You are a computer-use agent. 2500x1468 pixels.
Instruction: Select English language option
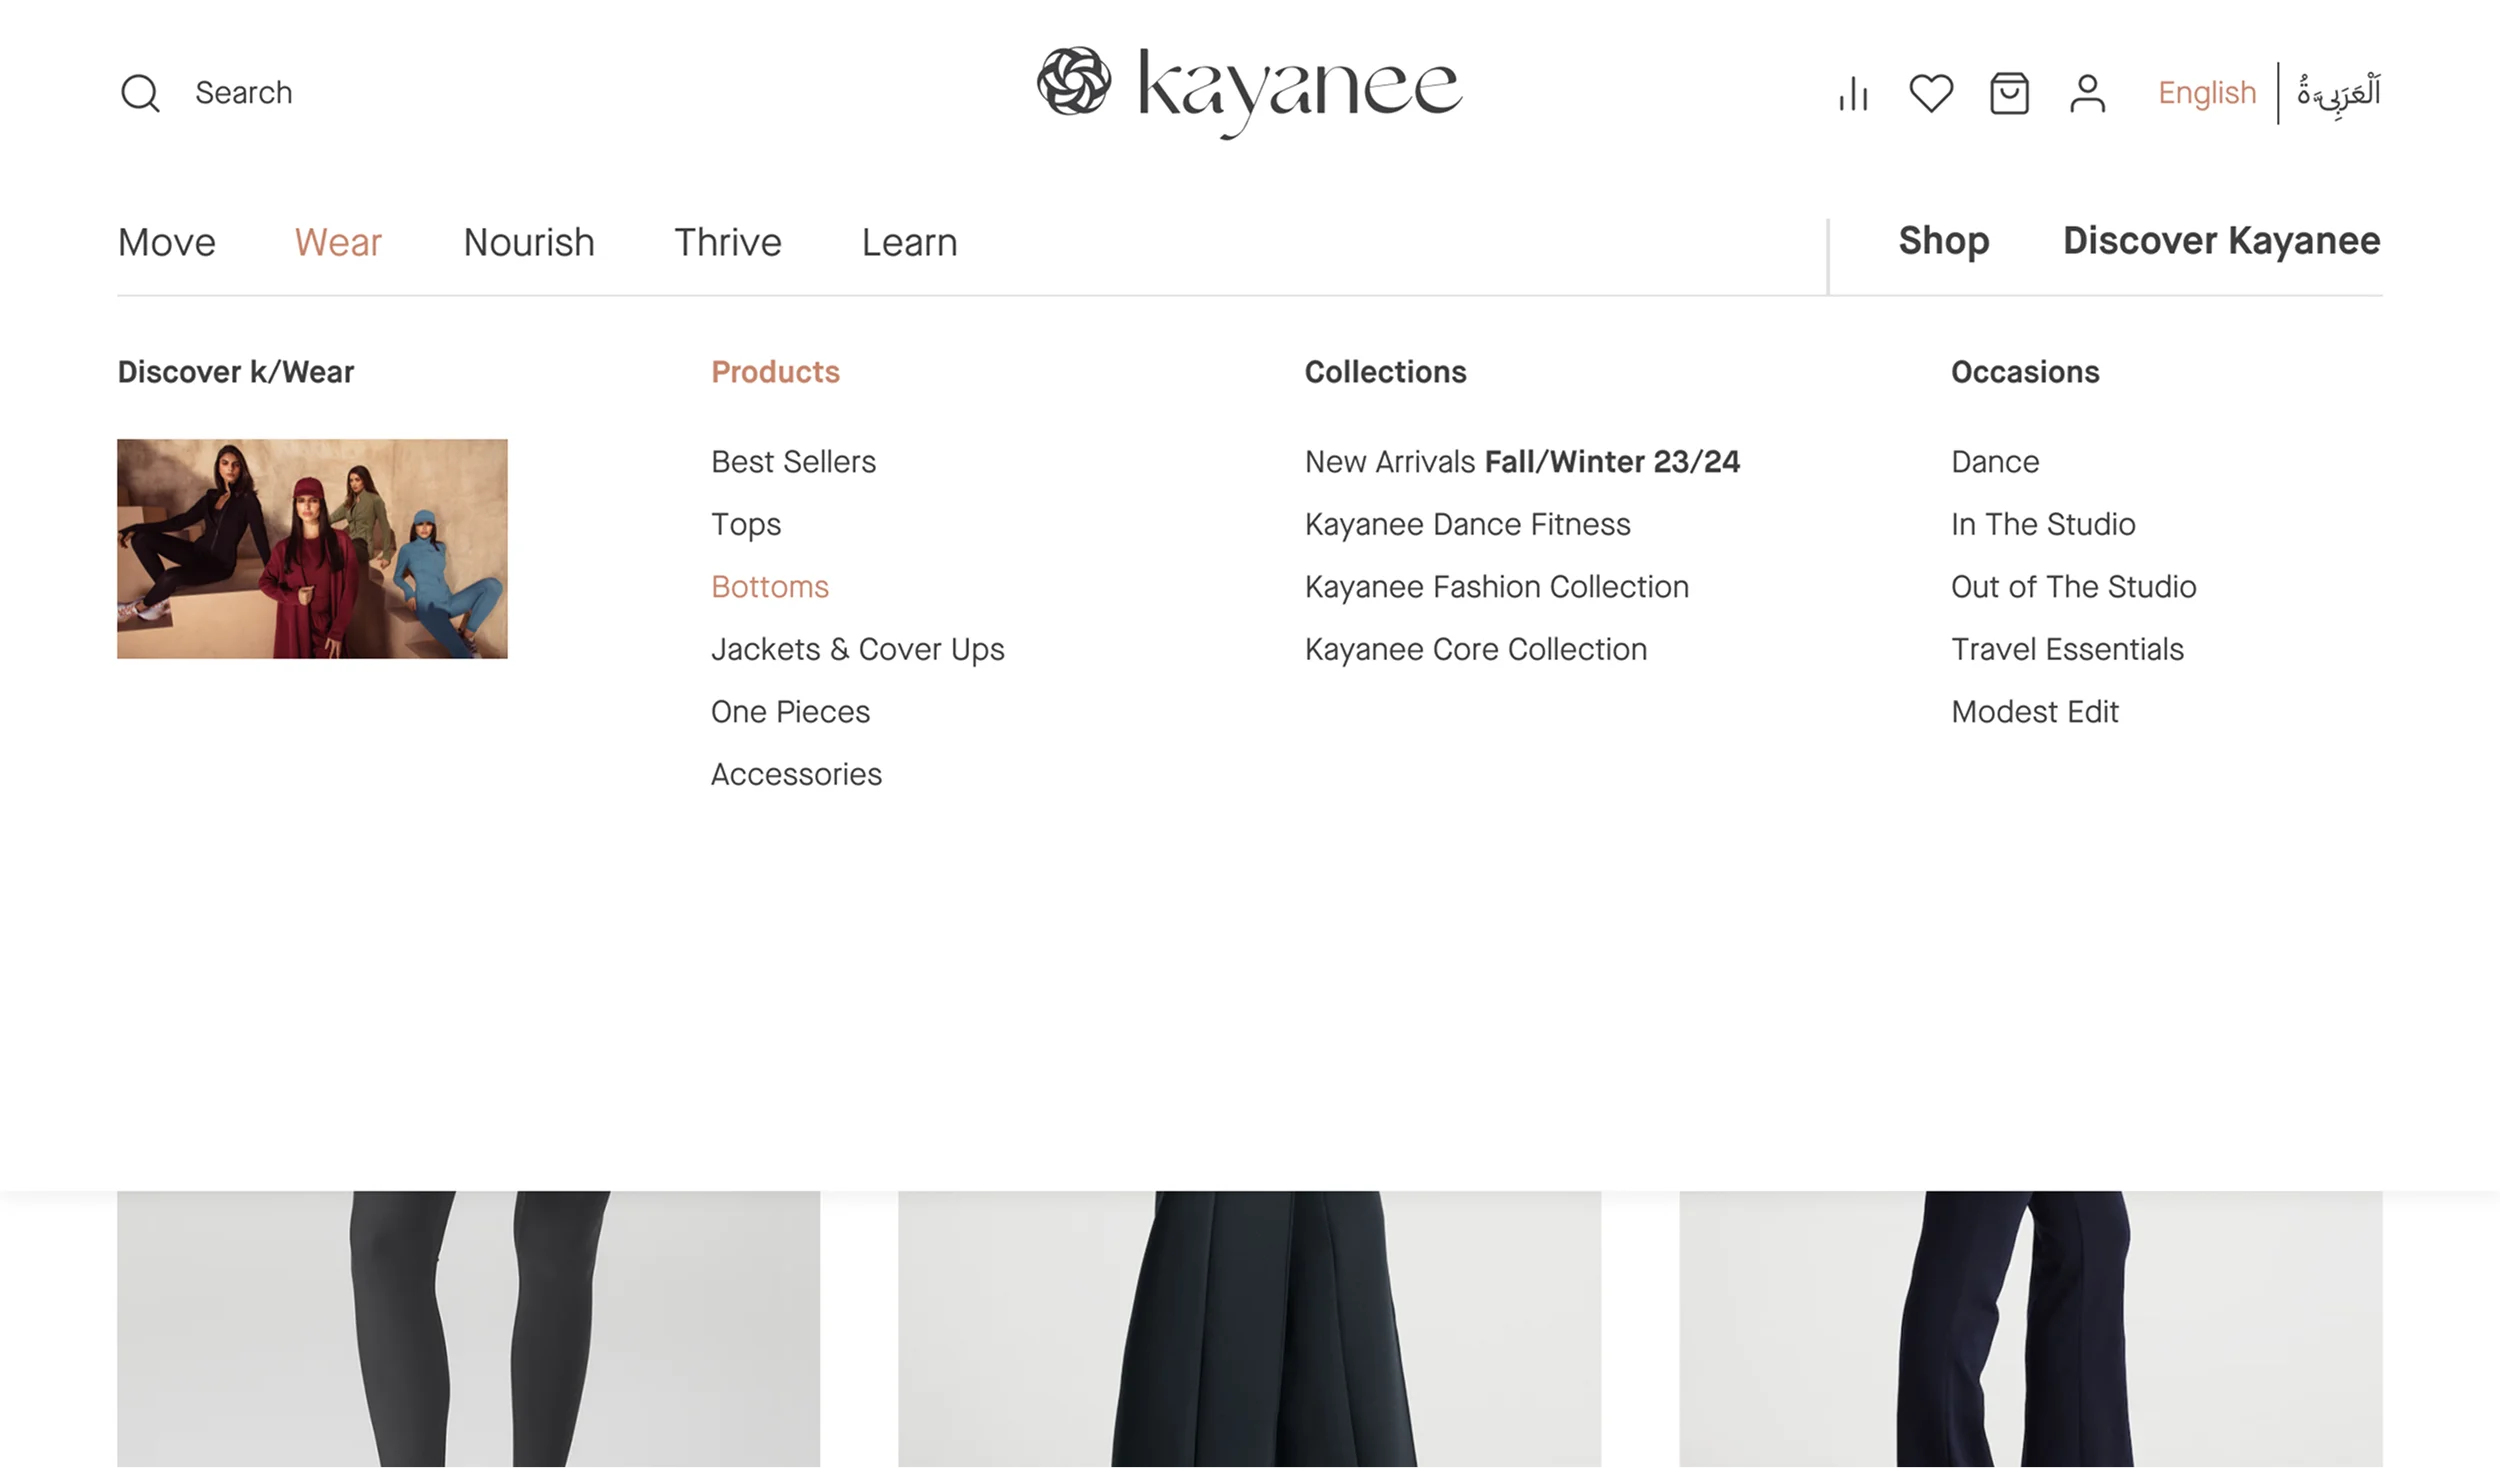2206,93
